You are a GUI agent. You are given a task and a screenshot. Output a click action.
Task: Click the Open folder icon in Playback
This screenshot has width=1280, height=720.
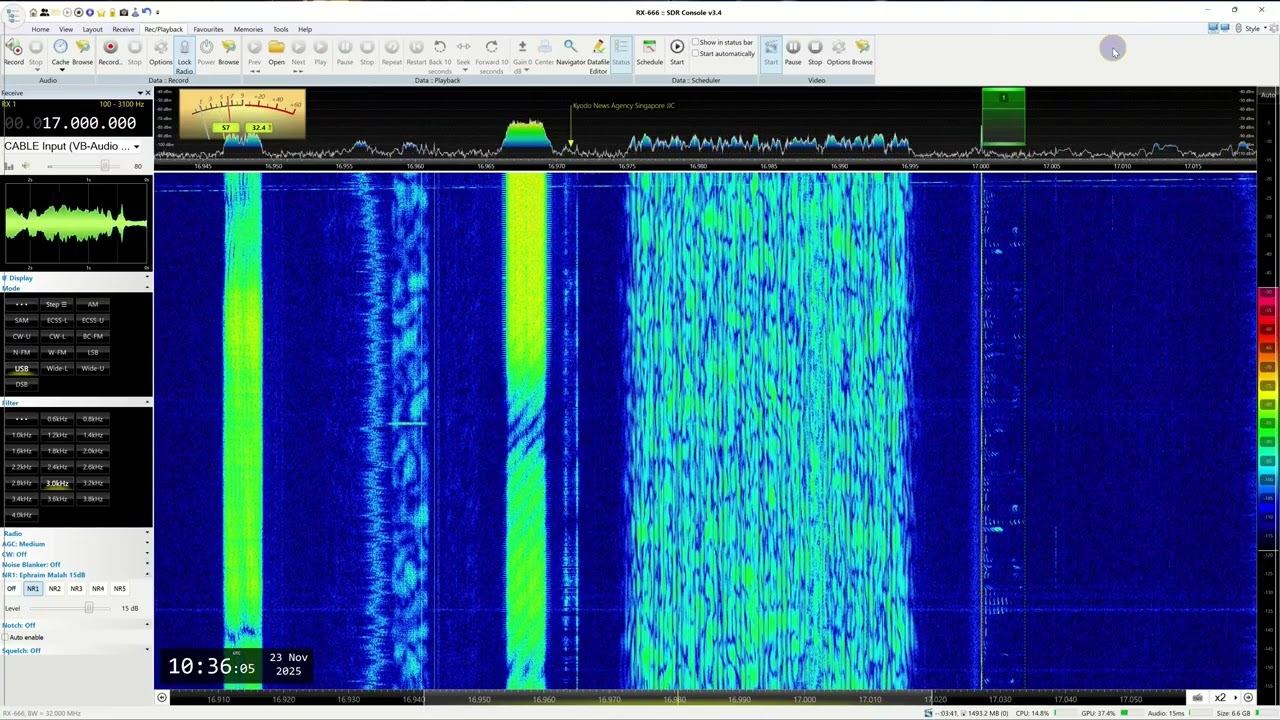pos(276,50)
